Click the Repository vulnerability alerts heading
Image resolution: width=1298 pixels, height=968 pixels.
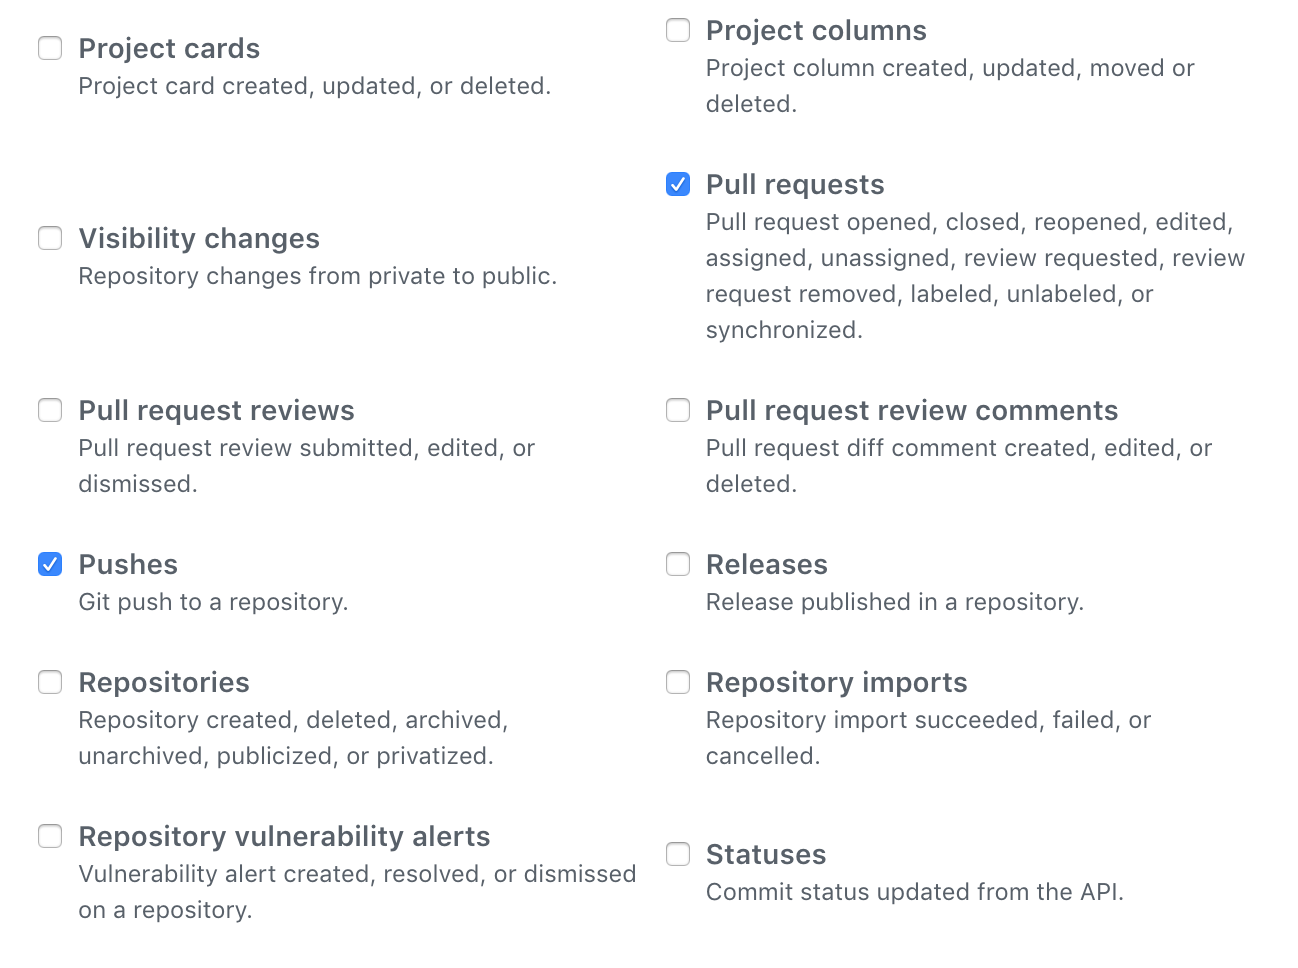(284, 837)
